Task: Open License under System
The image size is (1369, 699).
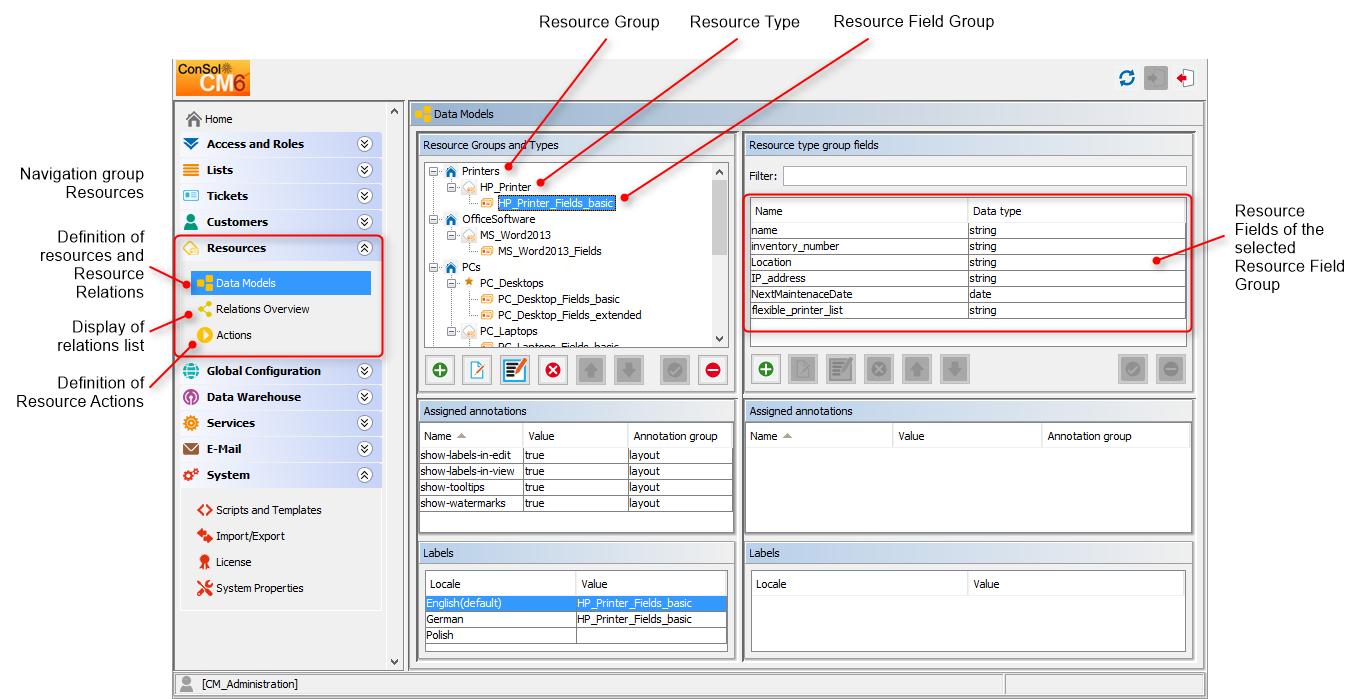Action: 234,562
